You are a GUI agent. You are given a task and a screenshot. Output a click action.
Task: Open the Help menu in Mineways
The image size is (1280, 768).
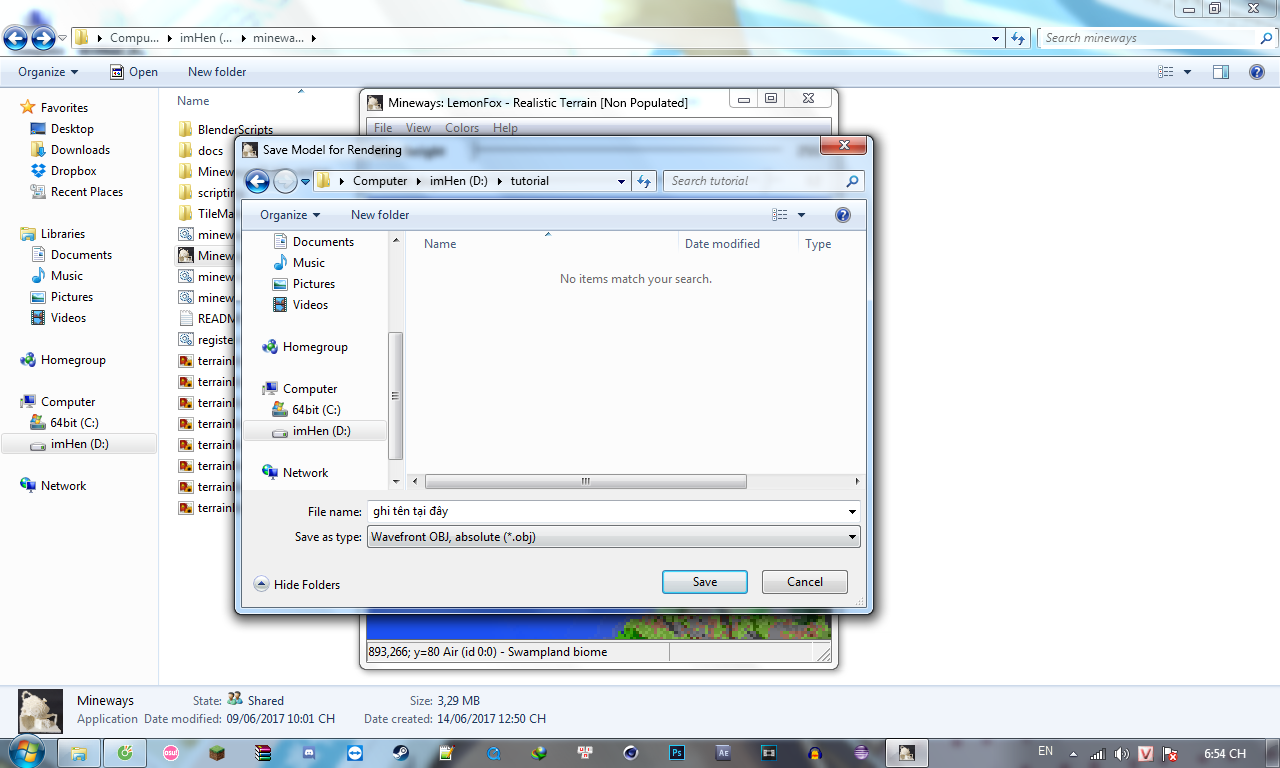[505, 128]
